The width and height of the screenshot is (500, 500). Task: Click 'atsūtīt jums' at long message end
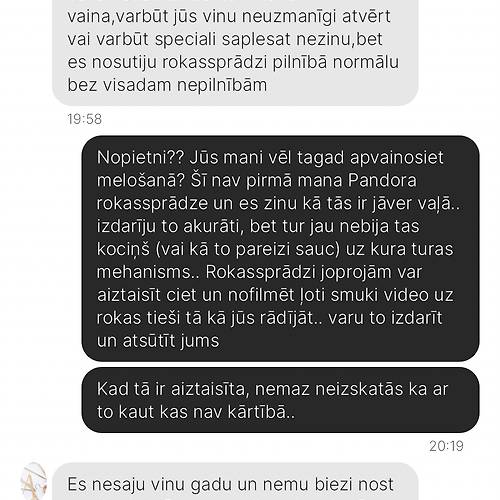coord(171,341)
